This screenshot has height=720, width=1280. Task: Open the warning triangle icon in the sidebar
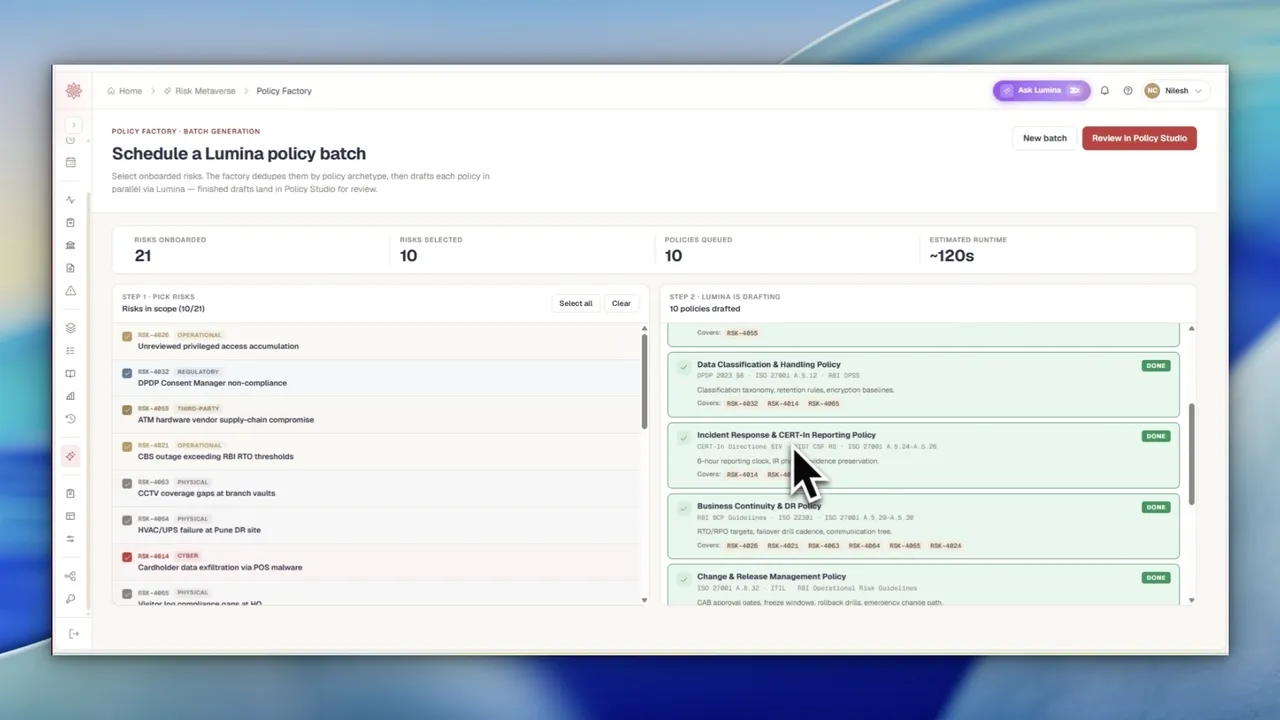70,291
